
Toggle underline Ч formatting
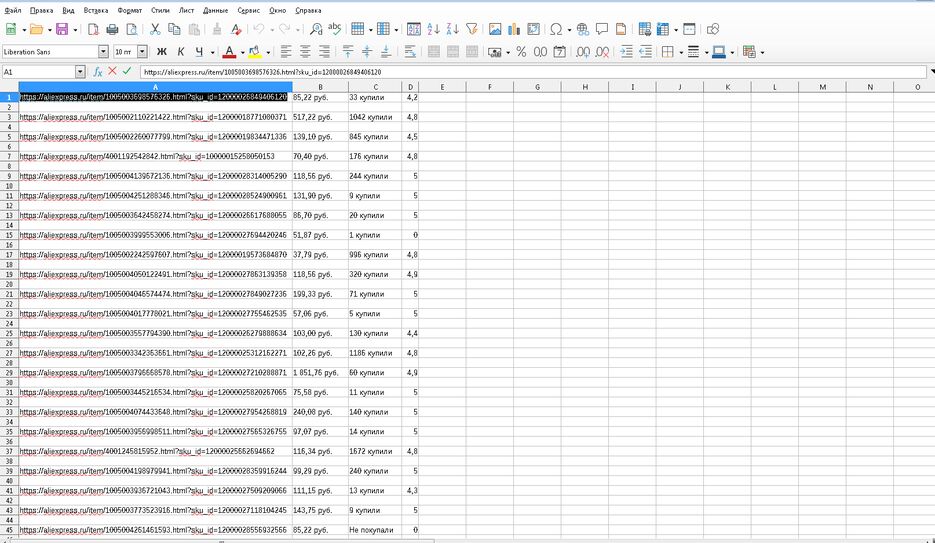pos(199,52)
